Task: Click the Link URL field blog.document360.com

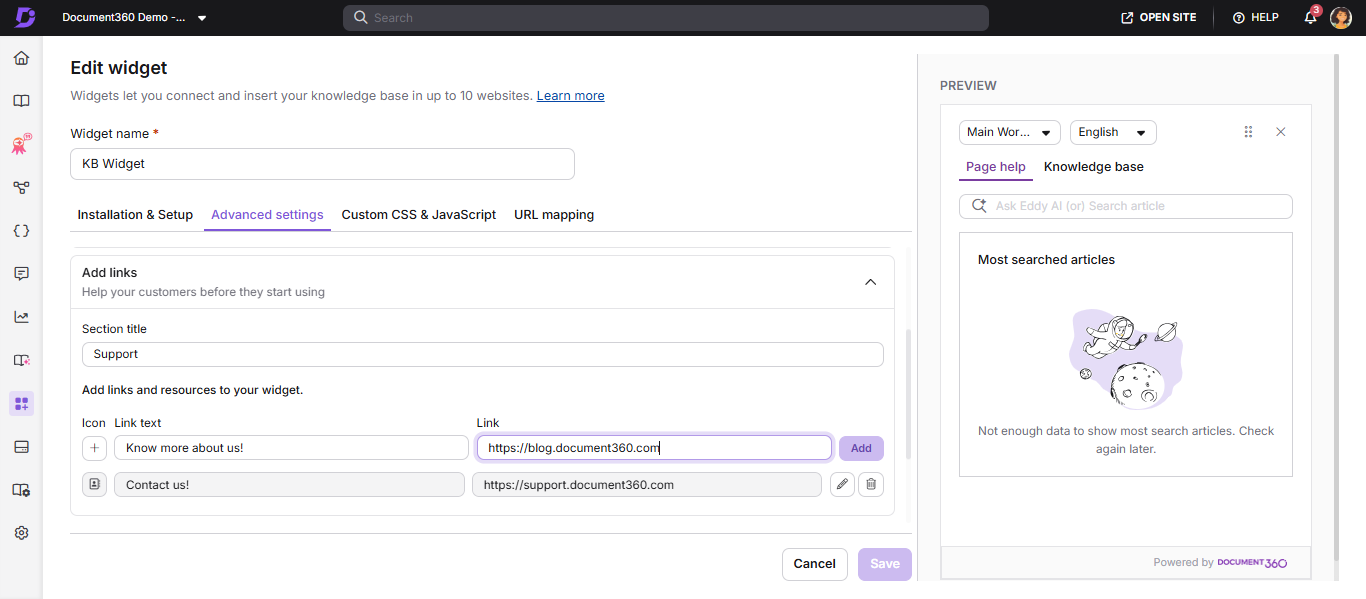Action: point(654,448)
